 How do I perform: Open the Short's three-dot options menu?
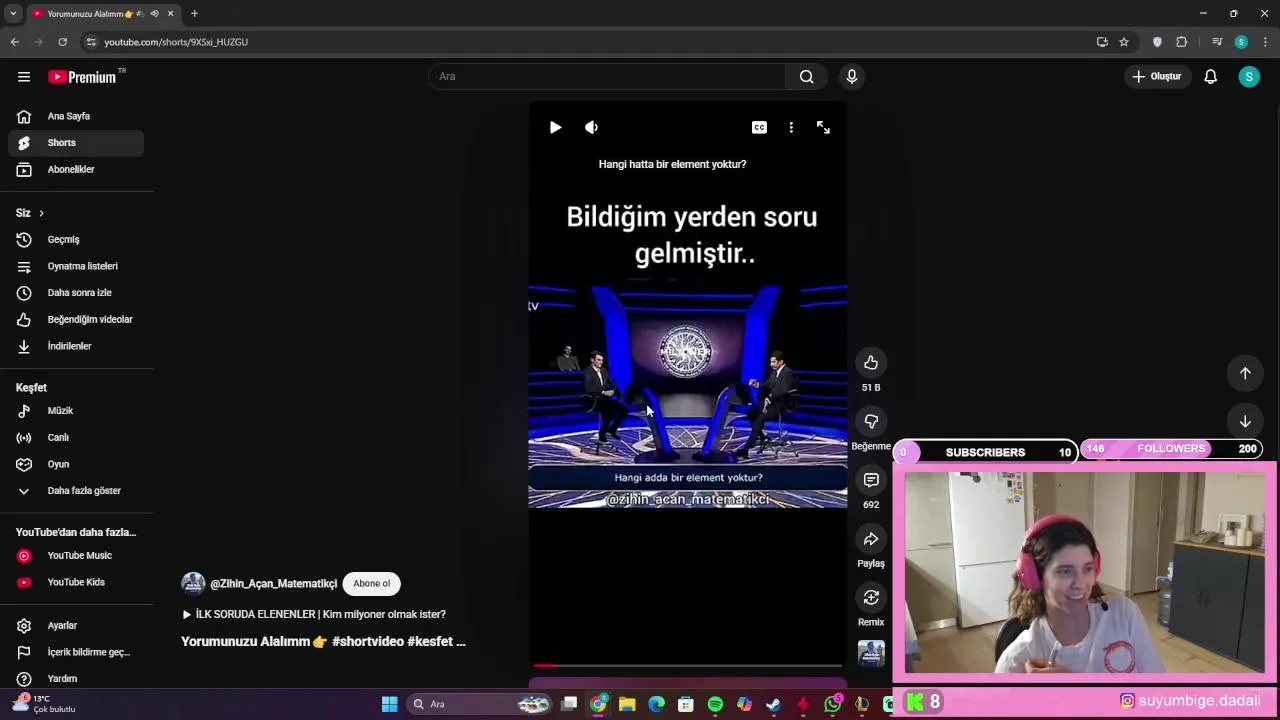click(x=791, y=128)
